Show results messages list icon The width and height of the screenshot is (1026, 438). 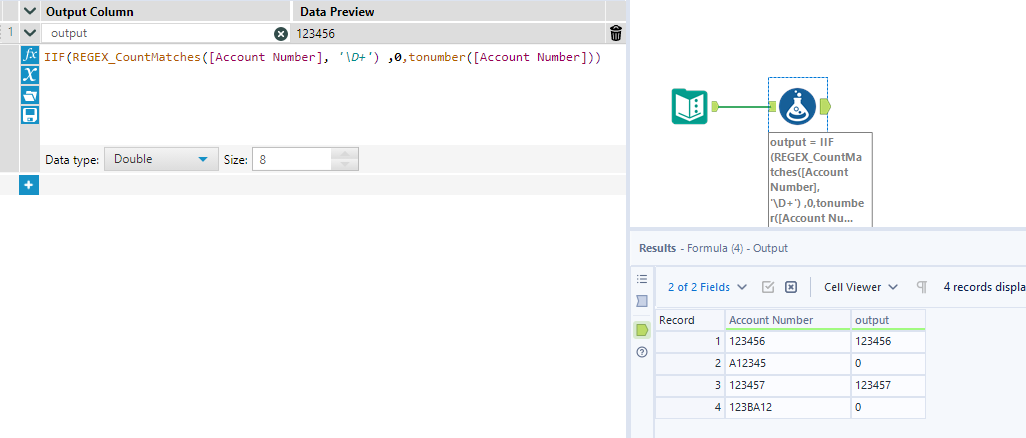pos(642,279)
